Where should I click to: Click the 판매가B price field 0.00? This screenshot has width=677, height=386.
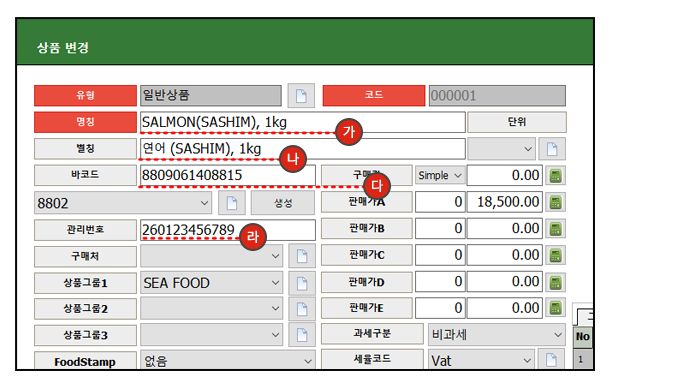505,228
